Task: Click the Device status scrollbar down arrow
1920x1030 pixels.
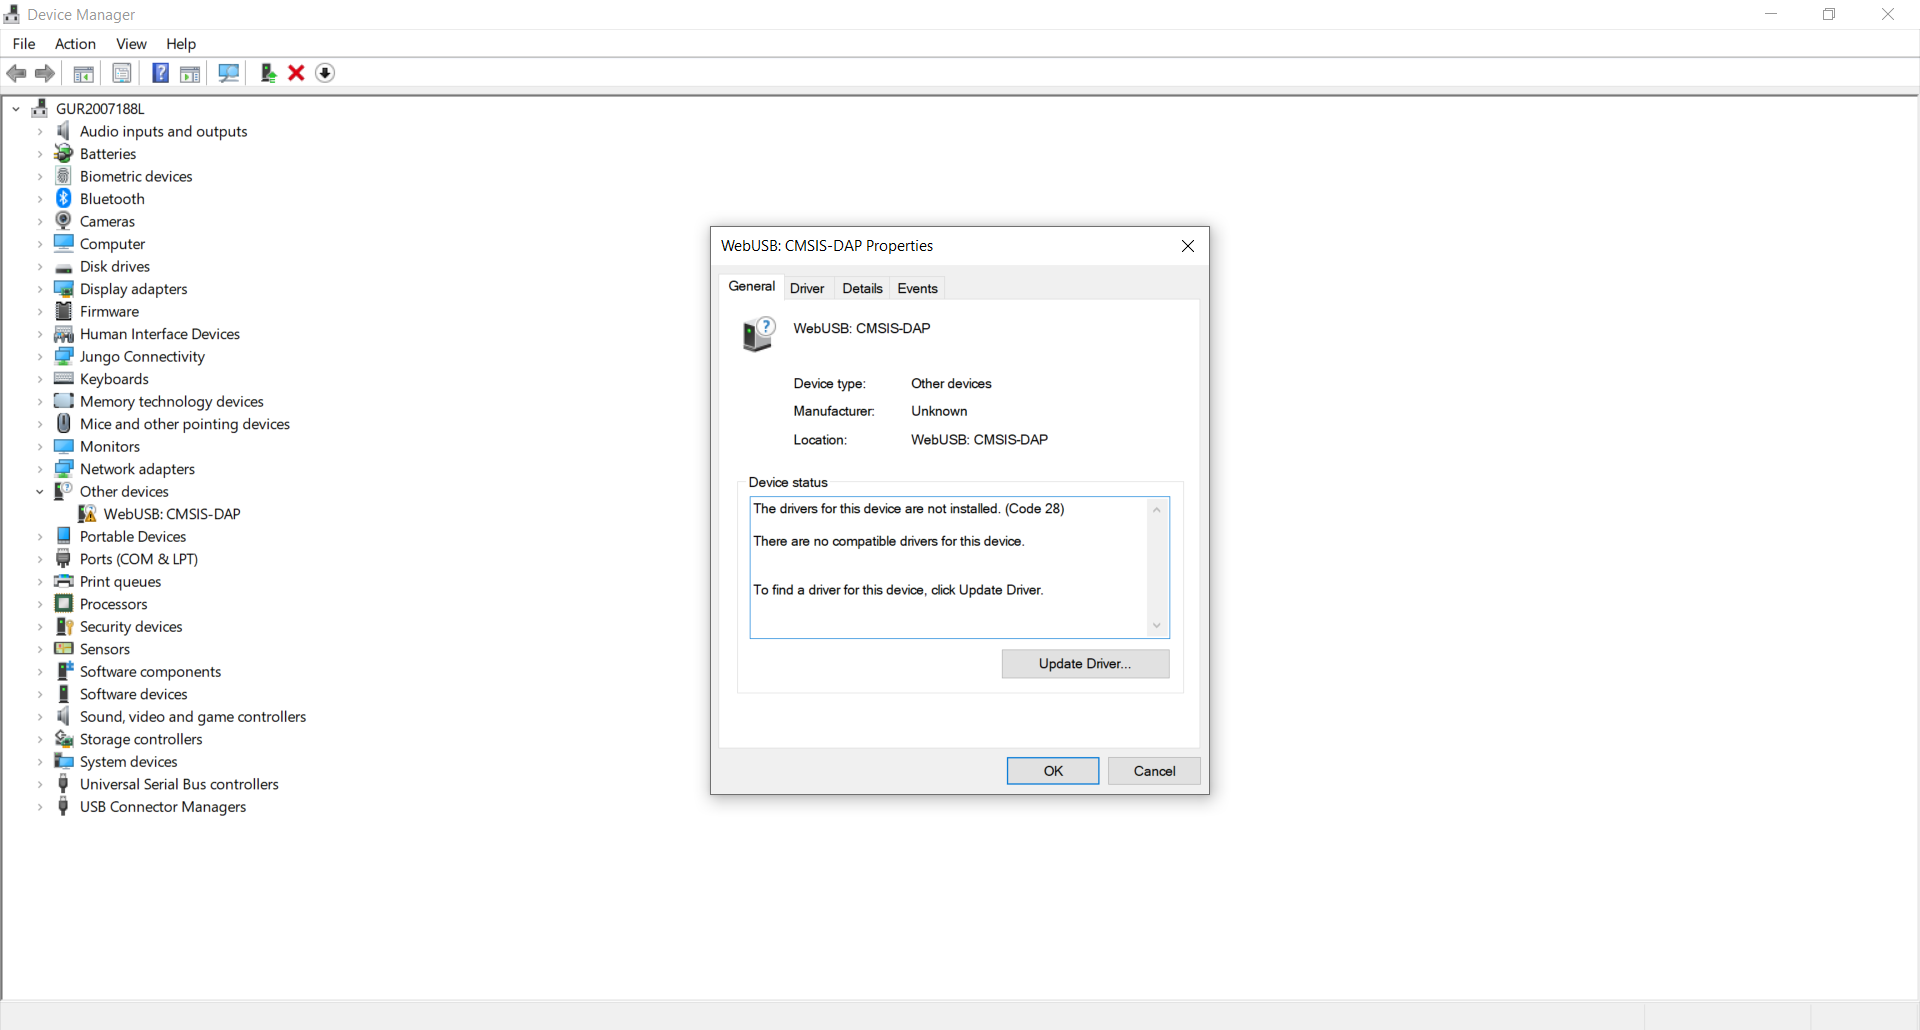Action: click(x=1156, y=624)
